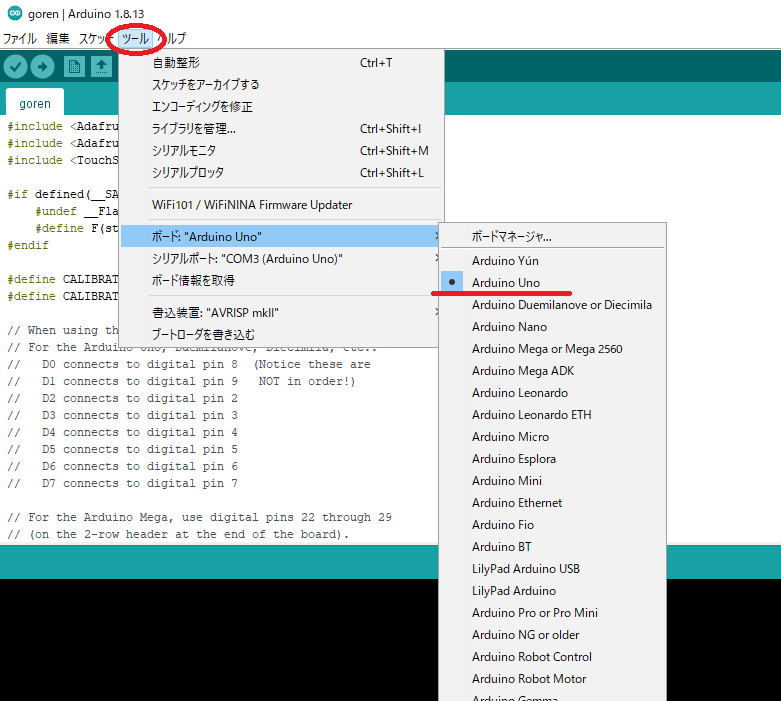The height and width of the screenshot is (701, 781).
Task: Select Arduino Robot Control board
Action: coord(553,657)
